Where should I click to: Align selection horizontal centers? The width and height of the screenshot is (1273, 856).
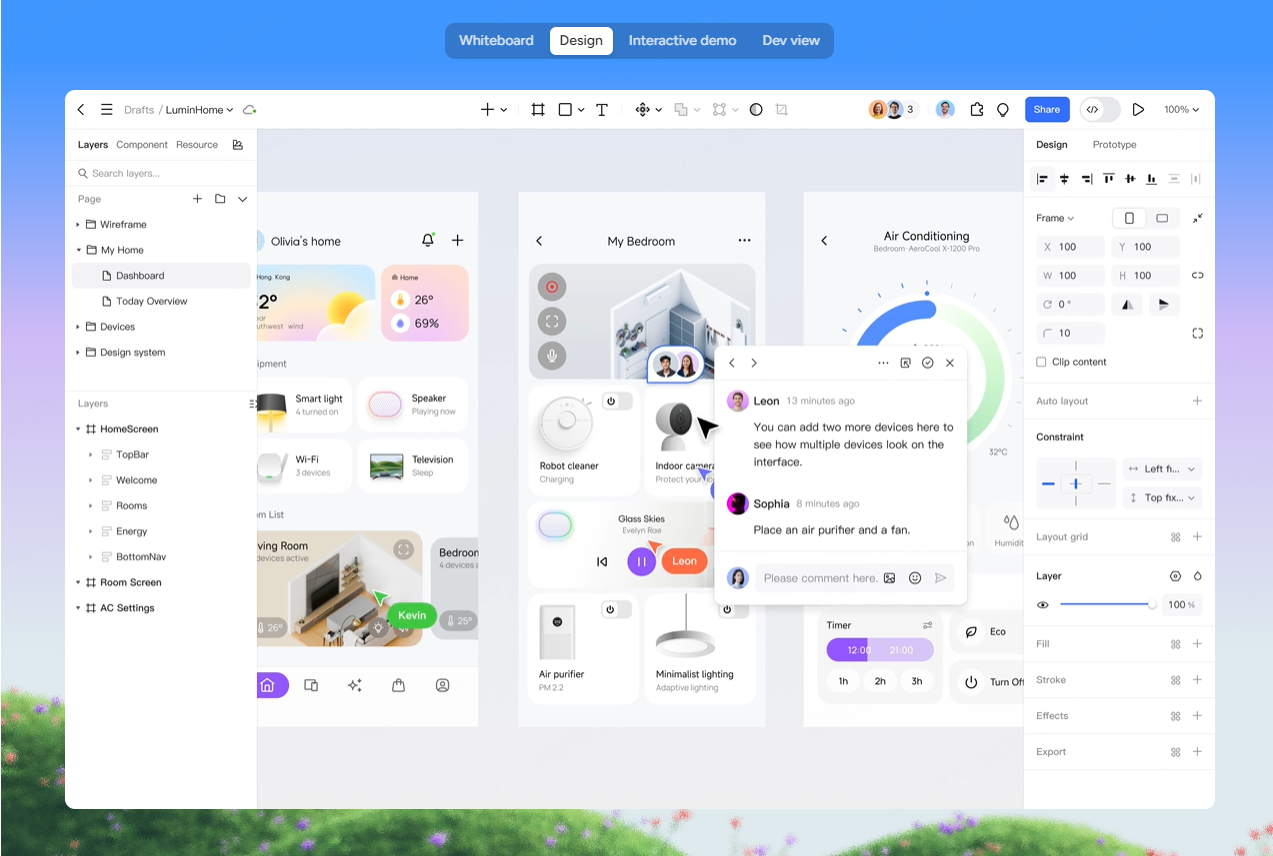coord(1065,179)
